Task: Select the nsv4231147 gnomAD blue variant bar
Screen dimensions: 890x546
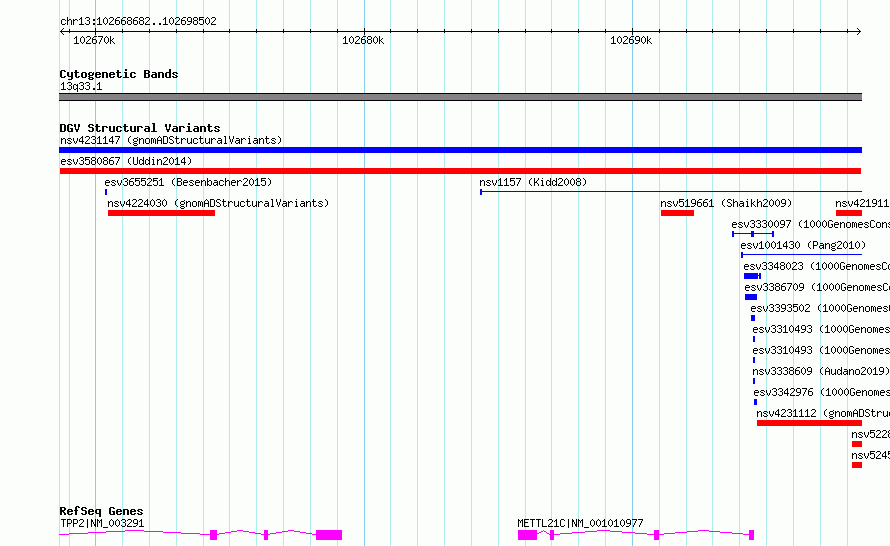Action: tap(460, 150)
